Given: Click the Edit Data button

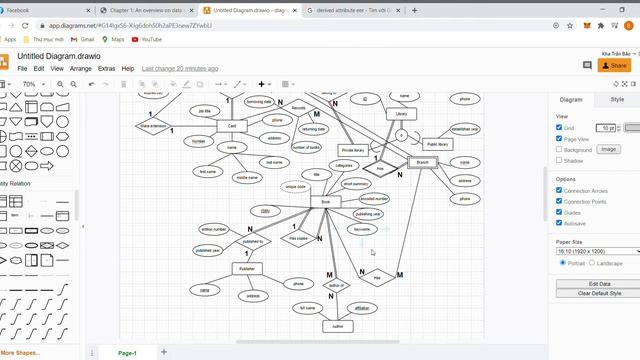Looking at the screenshot, I should coord(599,284).
